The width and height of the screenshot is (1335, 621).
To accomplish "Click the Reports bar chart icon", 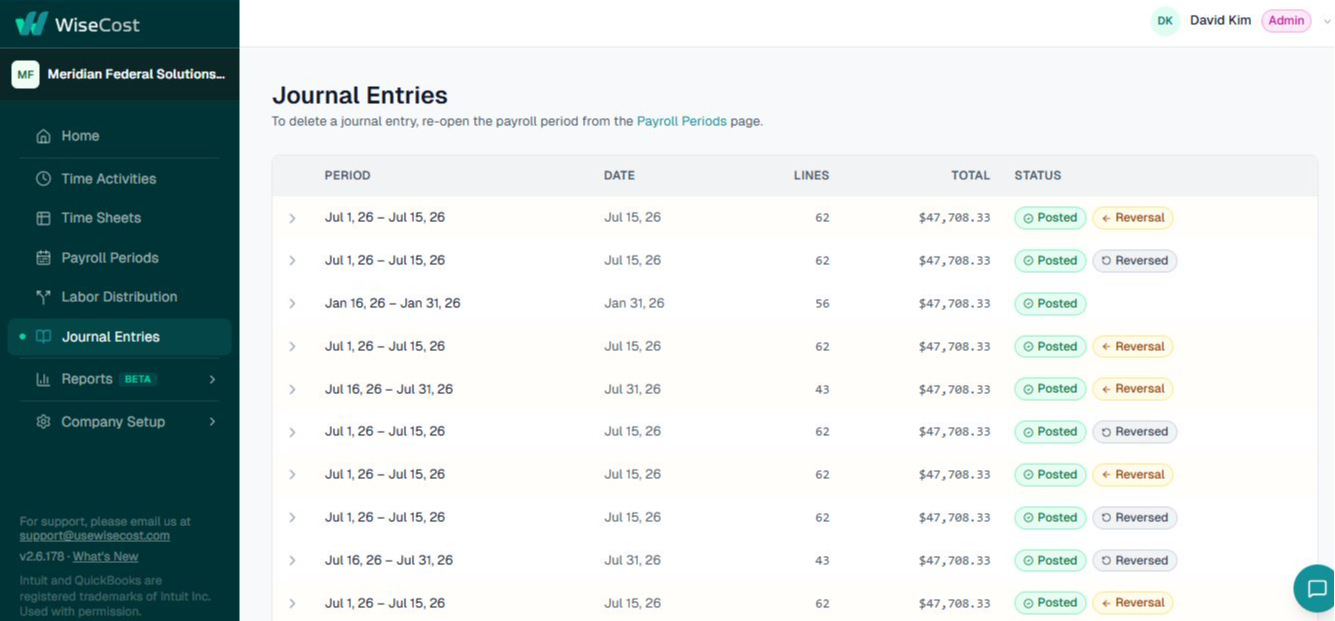I will point(43,379).
